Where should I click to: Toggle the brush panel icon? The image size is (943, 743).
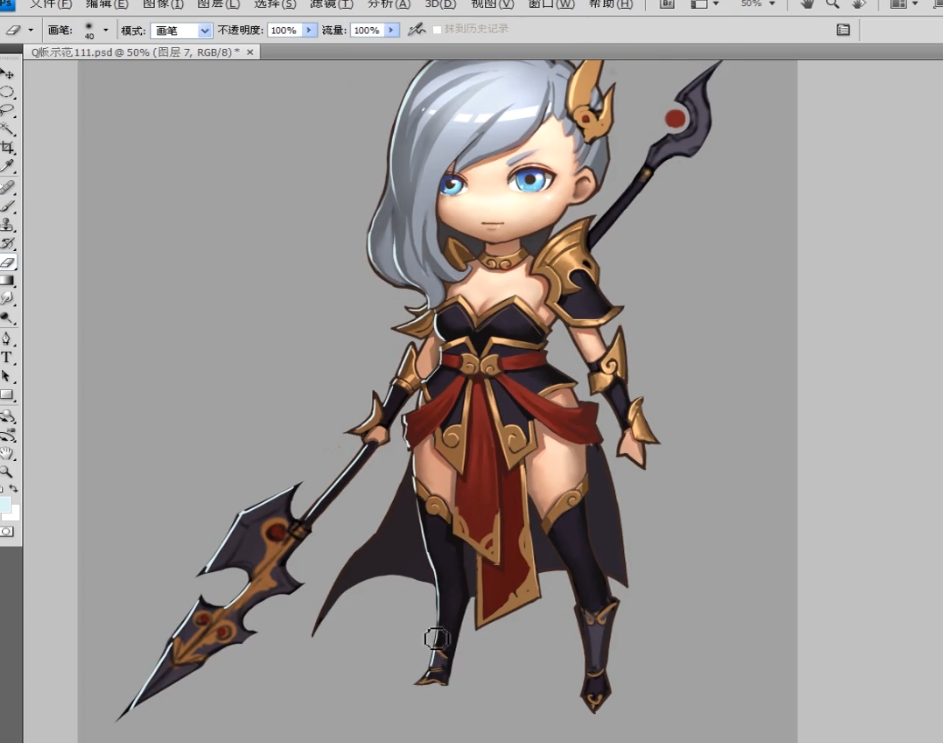[x=843, y=29]
